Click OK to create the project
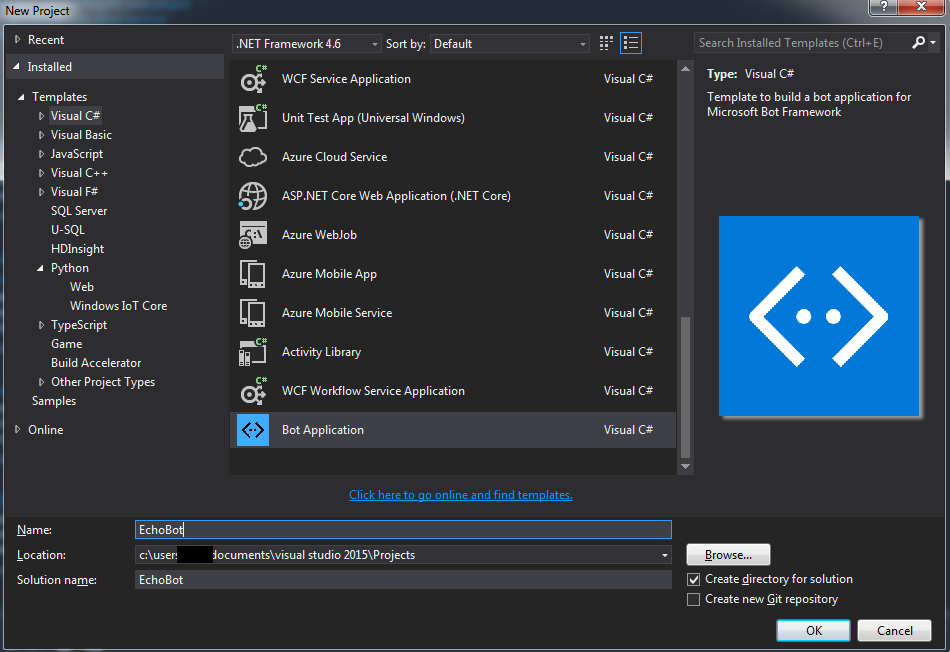The height and width of the screenshot is (652, 950). coord(814,630)
